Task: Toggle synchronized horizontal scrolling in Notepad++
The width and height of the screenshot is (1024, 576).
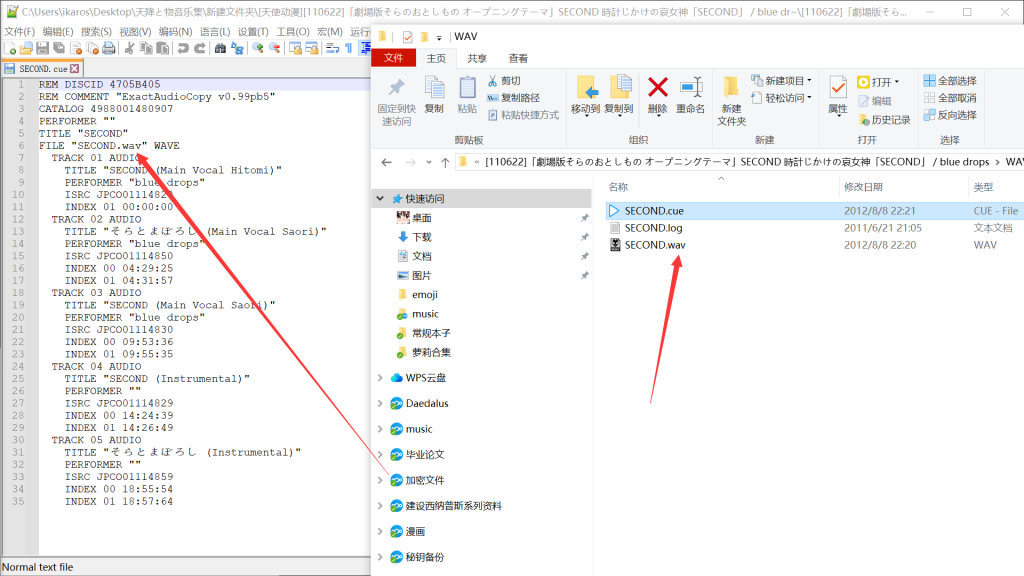Action: [x=312, y=48]
